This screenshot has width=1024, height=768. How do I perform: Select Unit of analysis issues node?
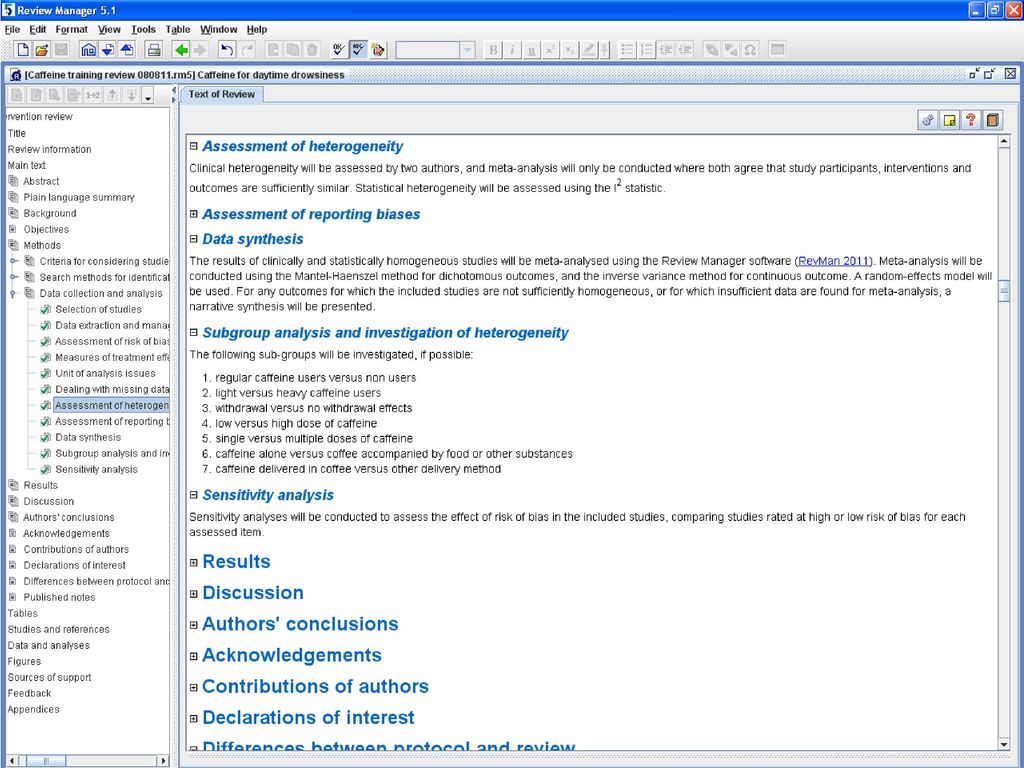(x=105, y=374)
